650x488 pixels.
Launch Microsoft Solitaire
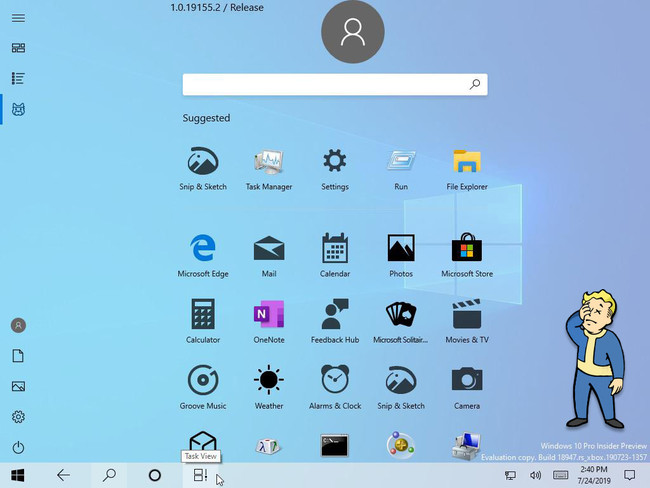pos(401,321)
